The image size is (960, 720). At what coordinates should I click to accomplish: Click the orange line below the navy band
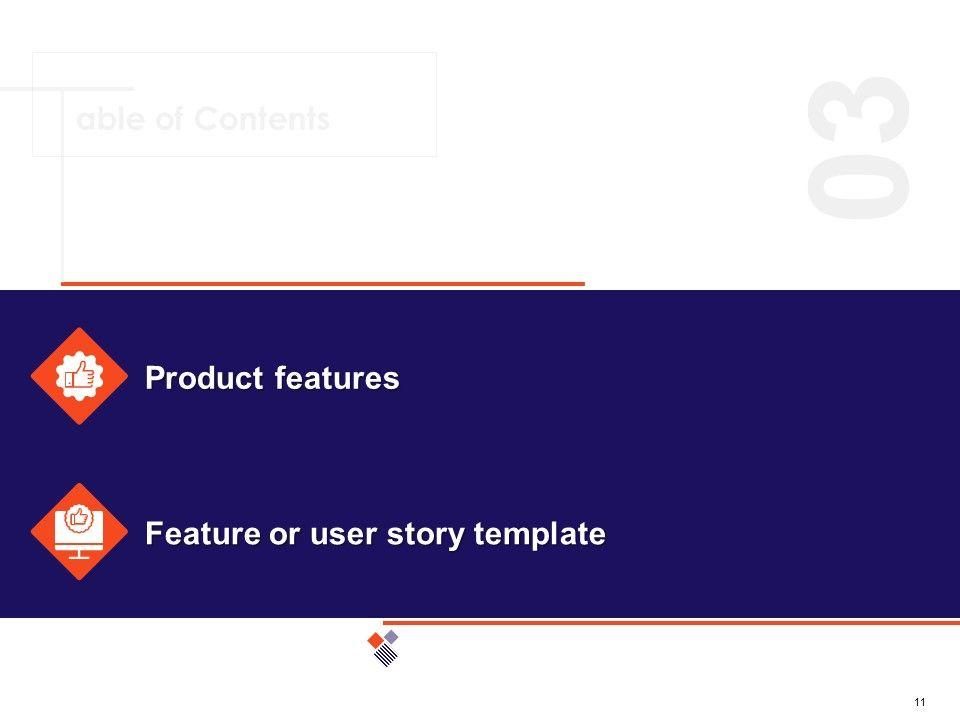click(x=670, y=622)
